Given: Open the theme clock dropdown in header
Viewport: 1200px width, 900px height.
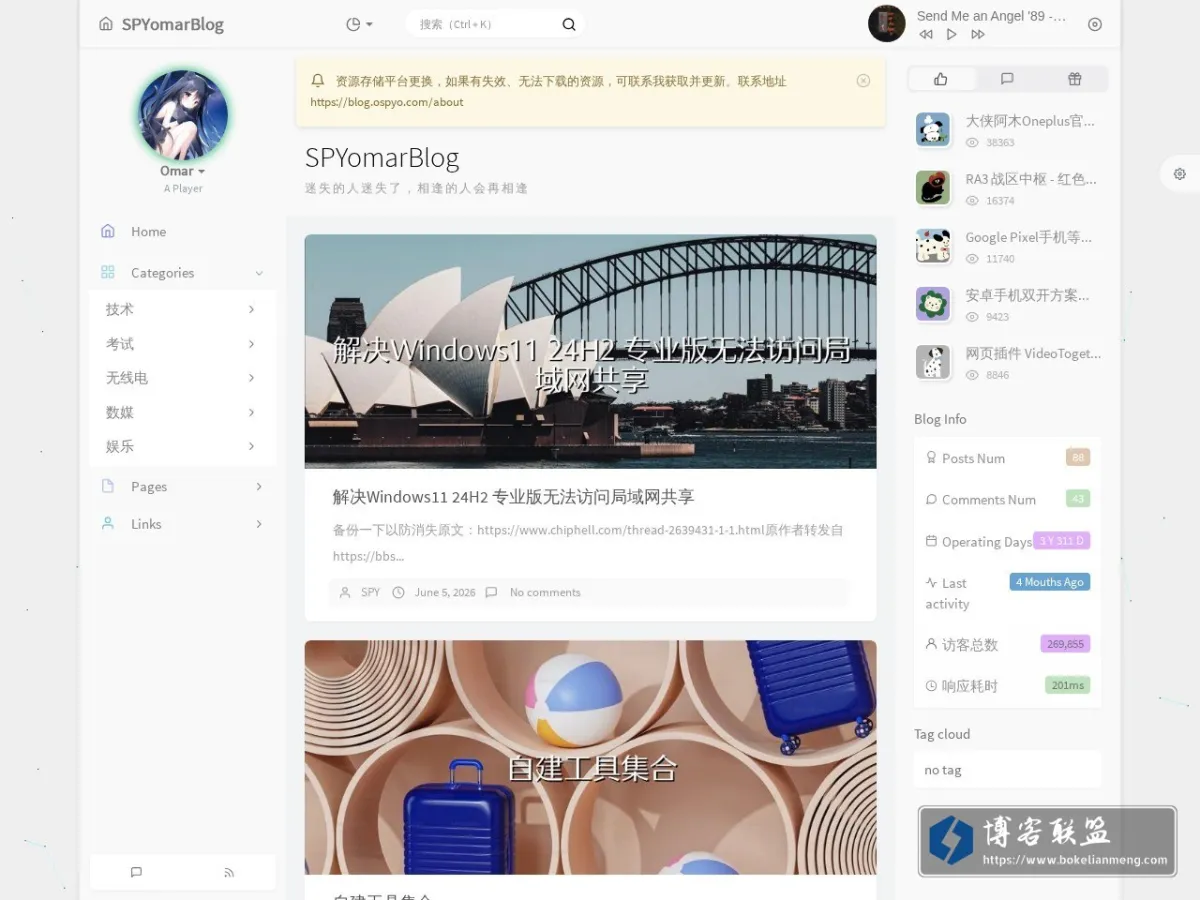Looking at the screenshot, I should point(359,24).
